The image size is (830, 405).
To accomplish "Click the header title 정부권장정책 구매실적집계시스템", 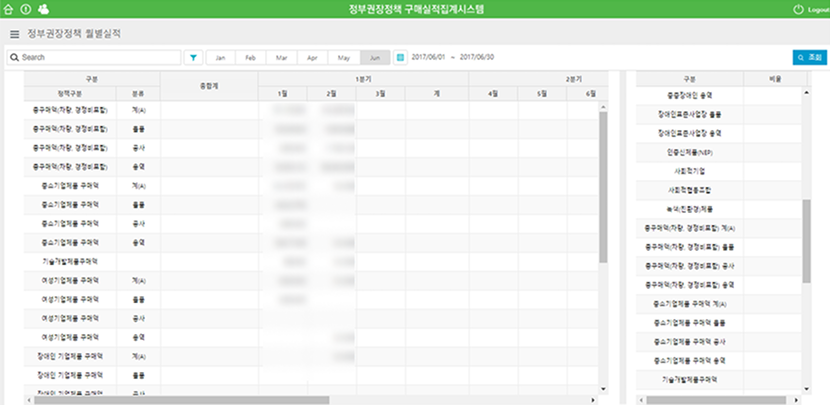I will click(416, 9).
